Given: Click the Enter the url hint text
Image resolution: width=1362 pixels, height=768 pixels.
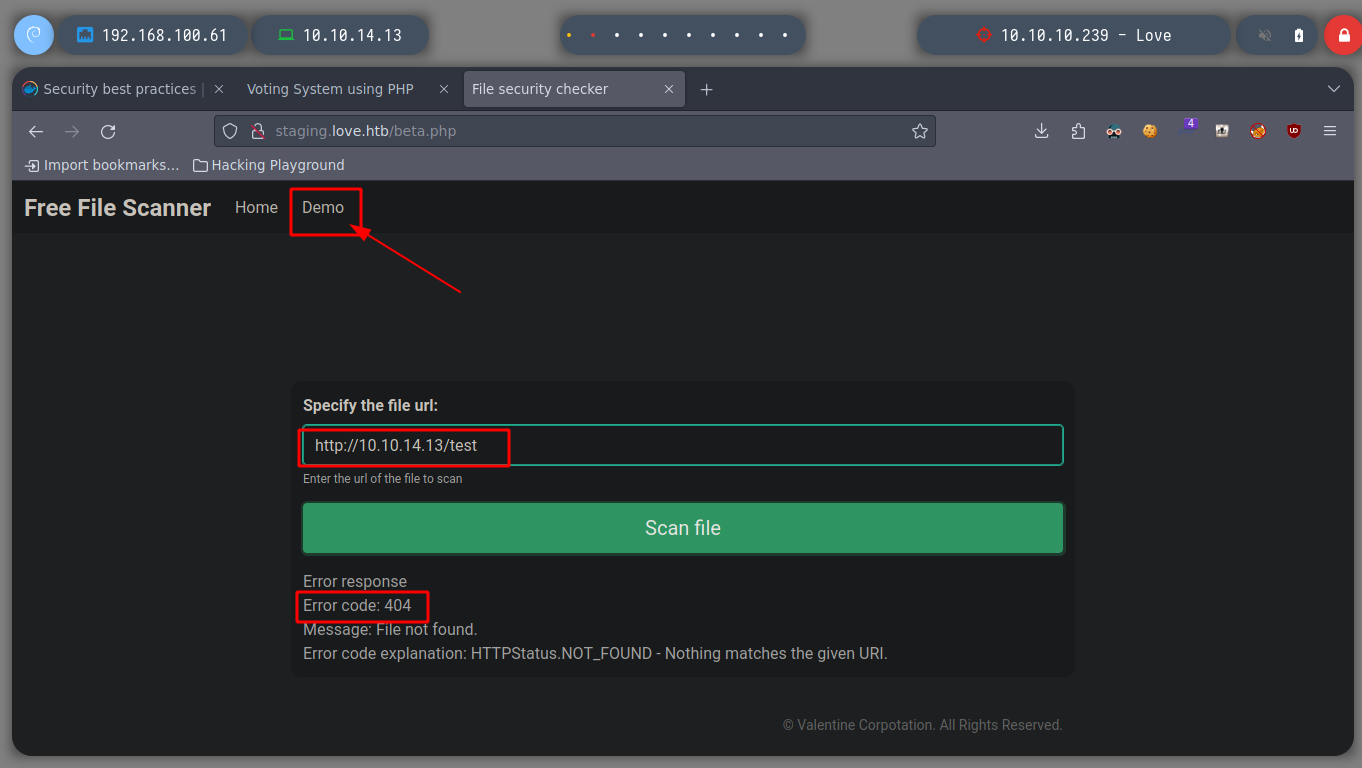Looking at the screenshot, I should point(383,479).
